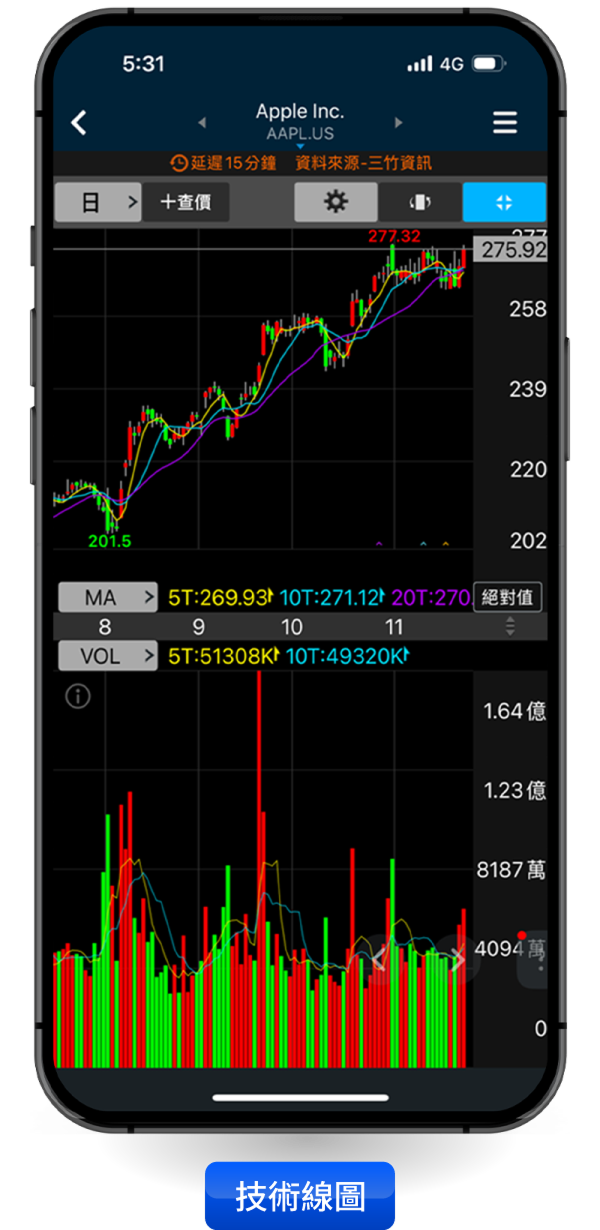Click the panel resize handle beside month axis
The height and width of the screenshot is (1230, 600).
click(x=510, y=627)
